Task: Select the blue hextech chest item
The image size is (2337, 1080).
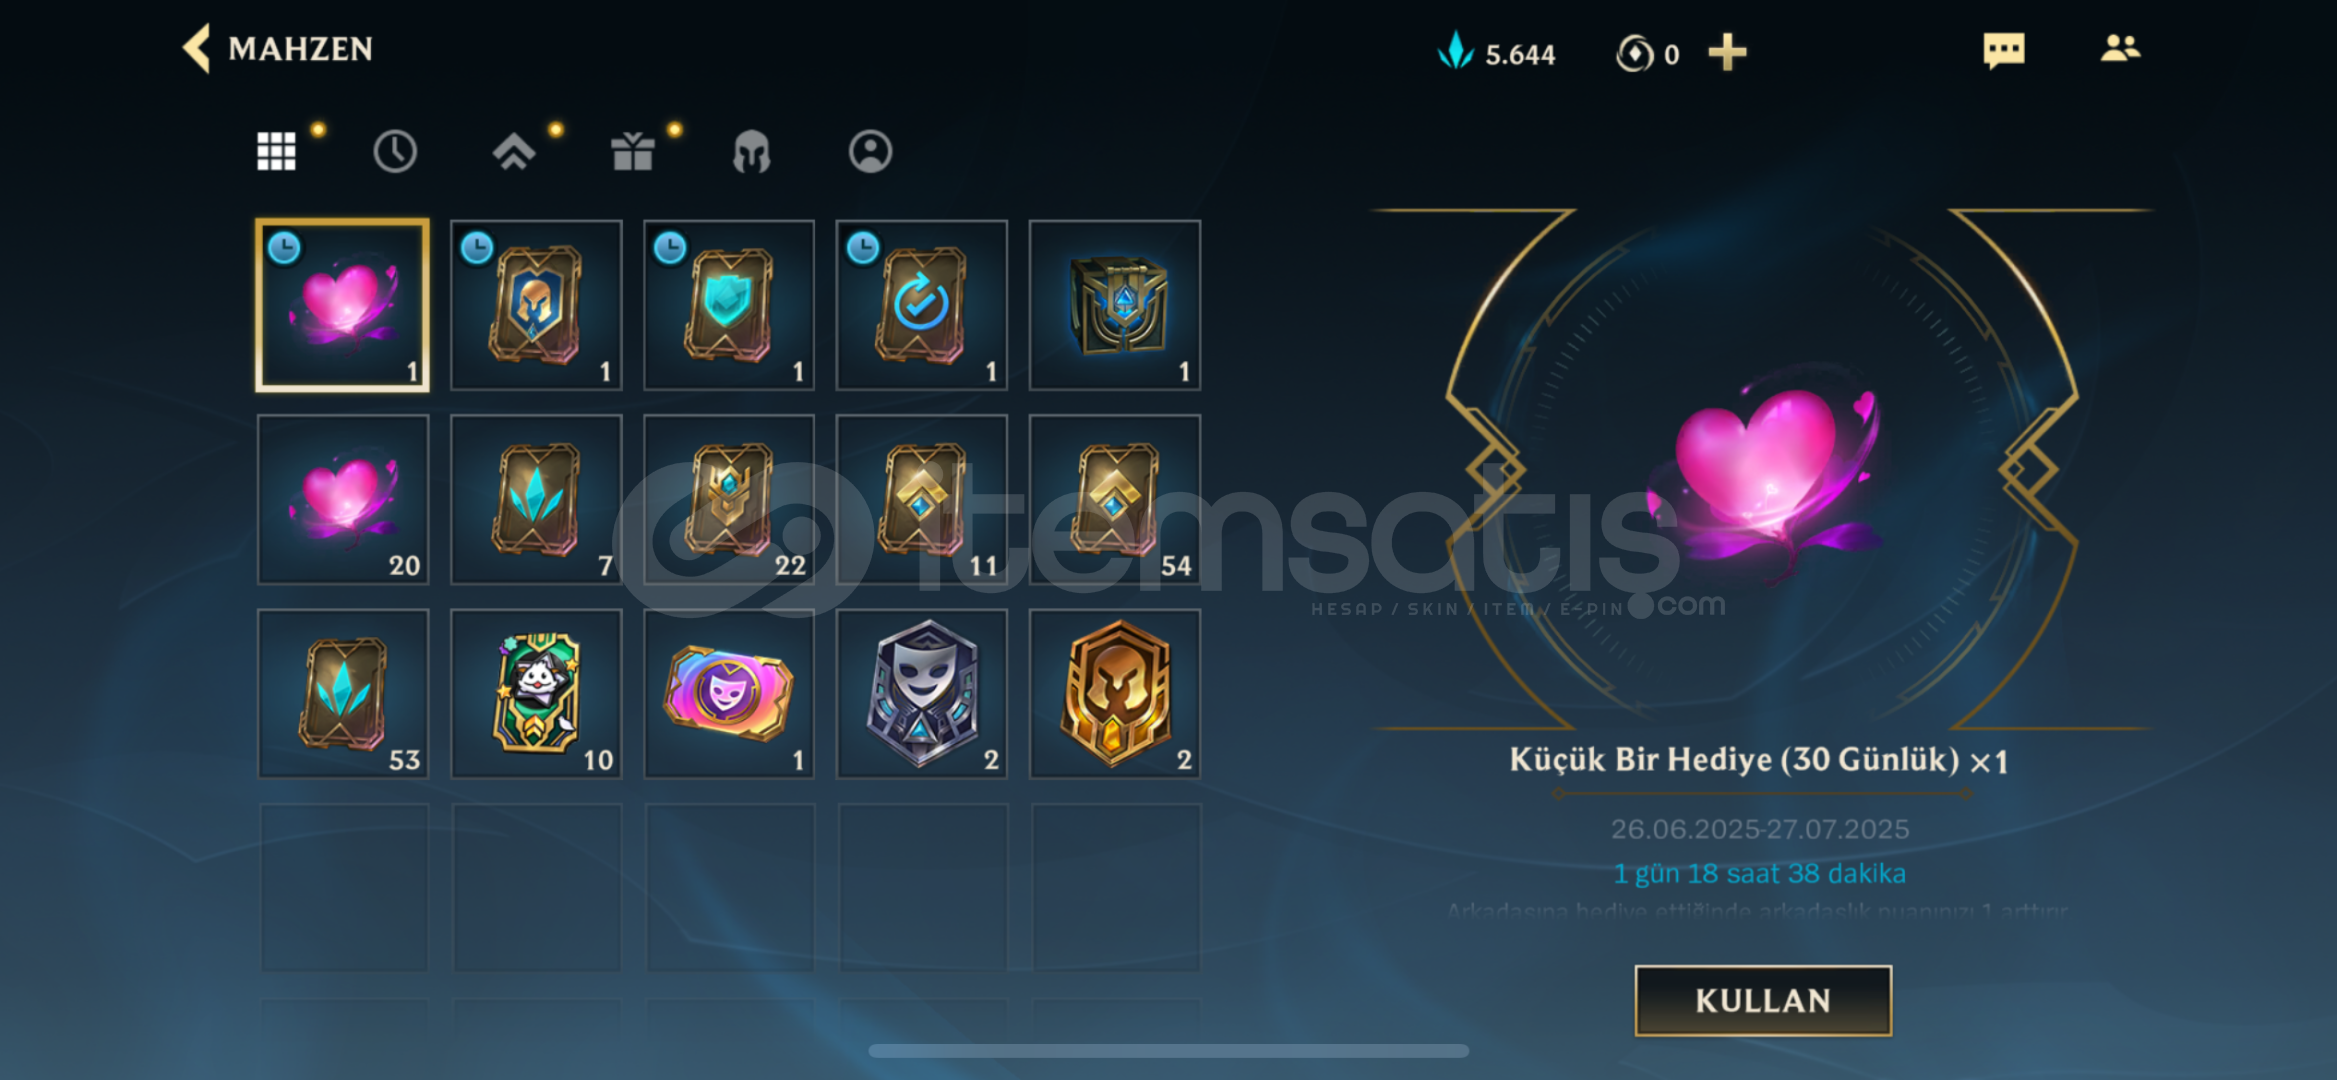Action: 1115,305
